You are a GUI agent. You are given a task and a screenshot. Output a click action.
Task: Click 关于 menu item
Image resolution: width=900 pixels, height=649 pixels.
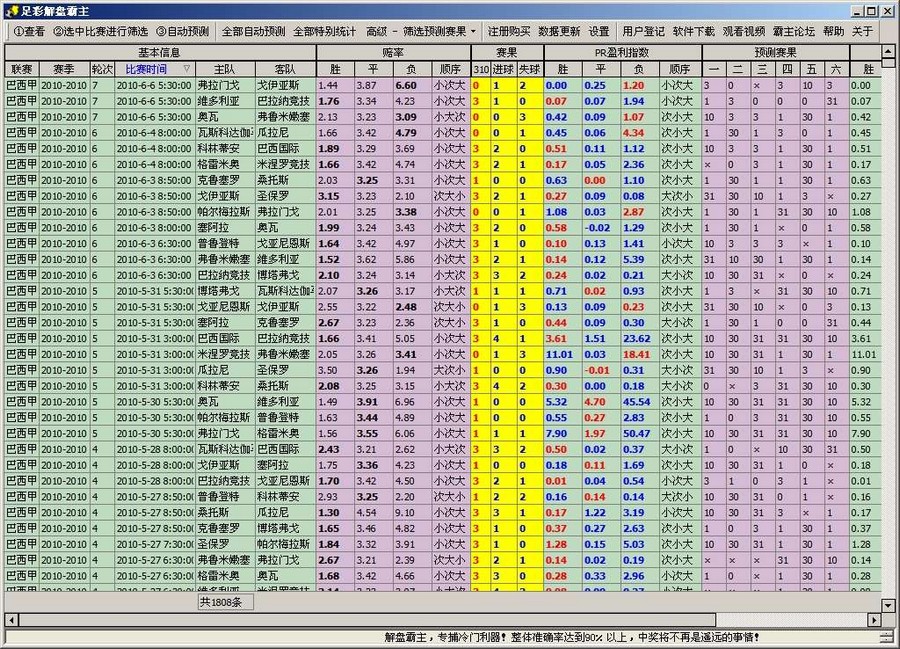(862, 32)
